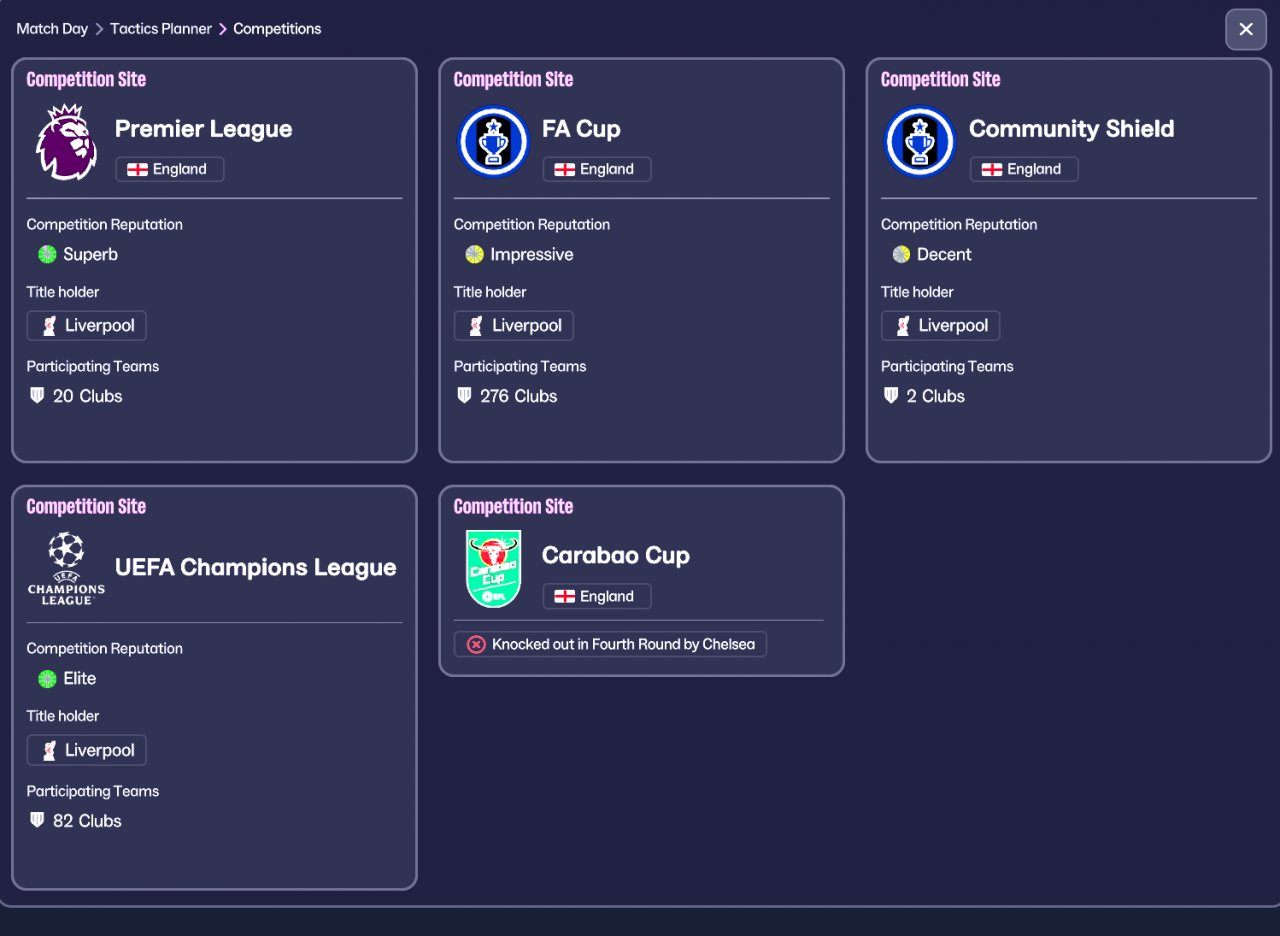The height and width of the screenshot is (936, 1280).
Task: Click the Impressive reputation yellow indicator icon
Action: tap(474, 254)
